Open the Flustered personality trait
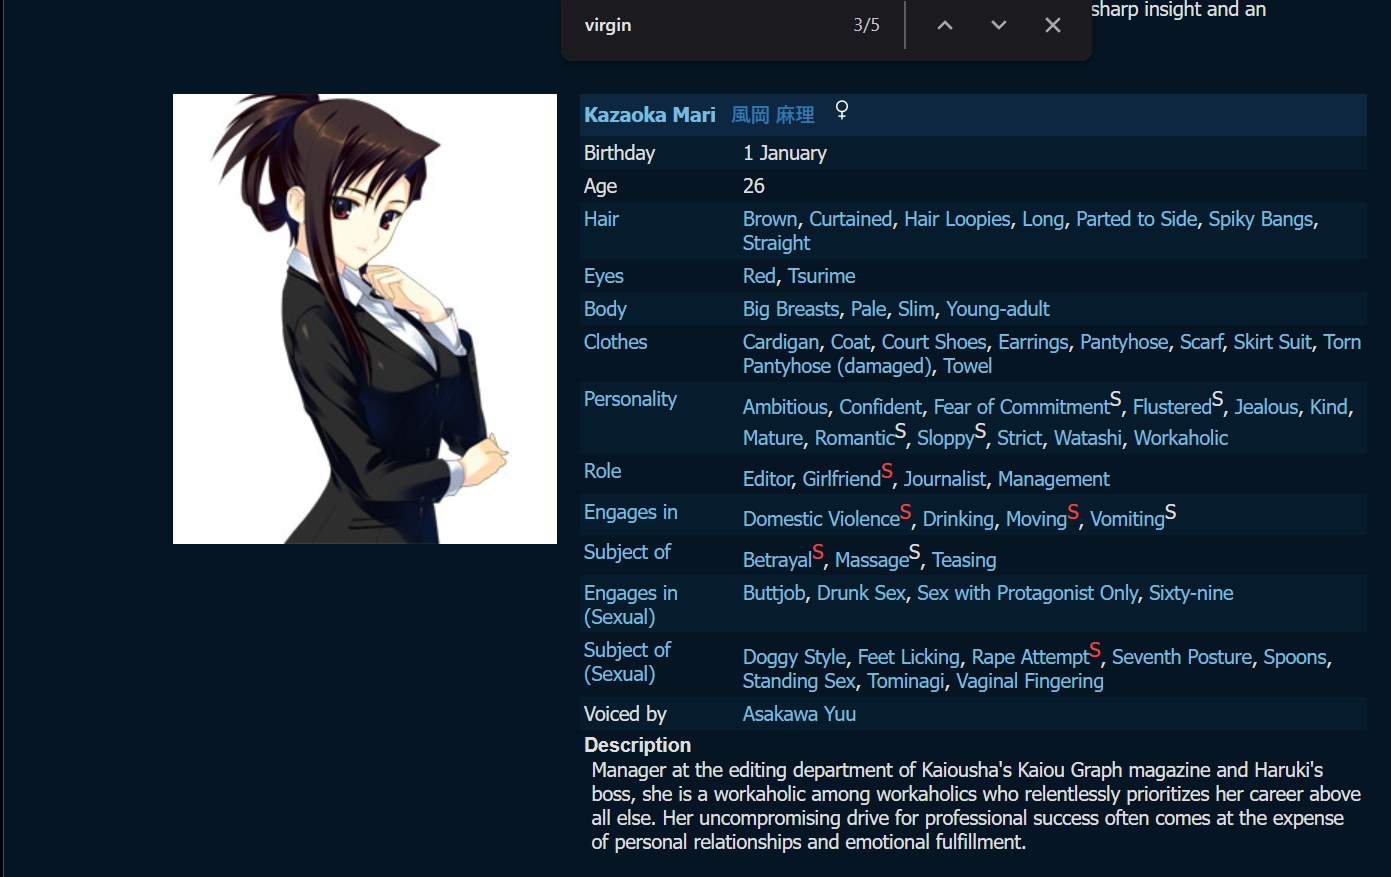Image resolution: width=1391 pixels, height=877 pixels. tap(1172, 407)
